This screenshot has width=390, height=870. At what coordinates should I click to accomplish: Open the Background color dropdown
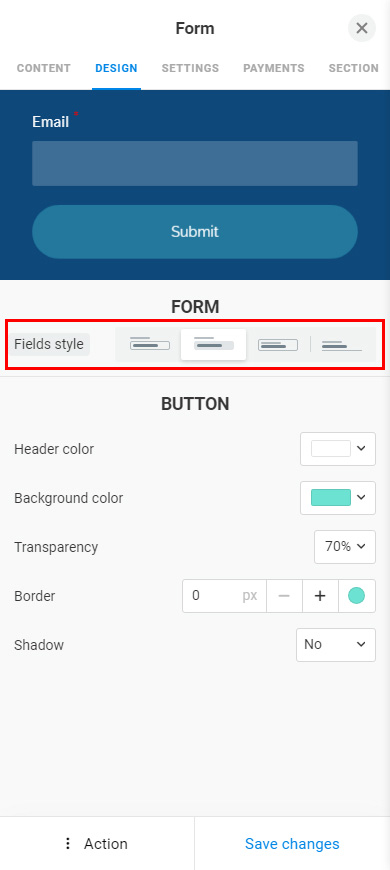338,498
